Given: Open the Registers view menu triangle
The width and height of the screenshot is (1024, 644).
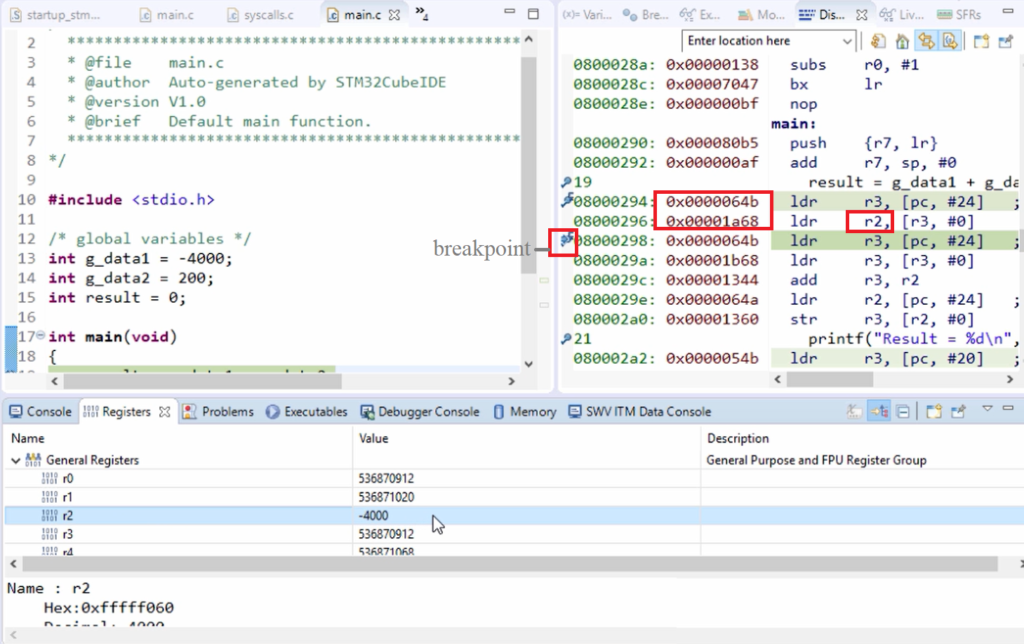Looking at the screenshot, I should click(x=987, y=409).
